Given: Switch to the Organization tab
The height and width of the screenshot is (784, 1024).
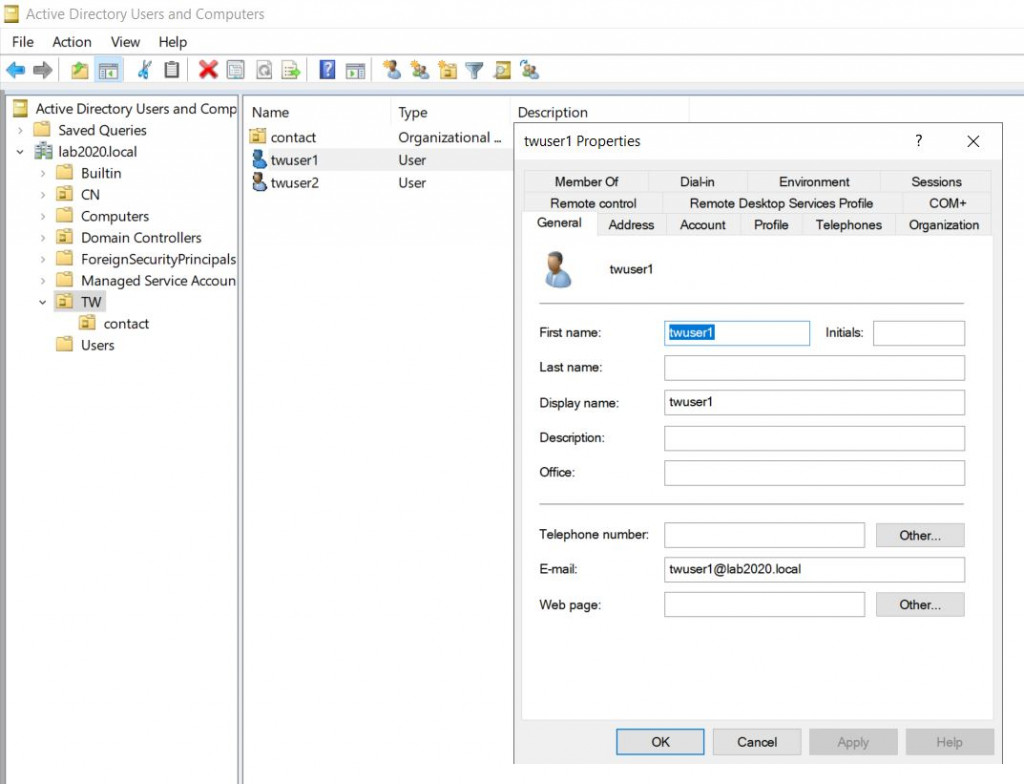Looking at the screenshot, I should tap(944, 225).
